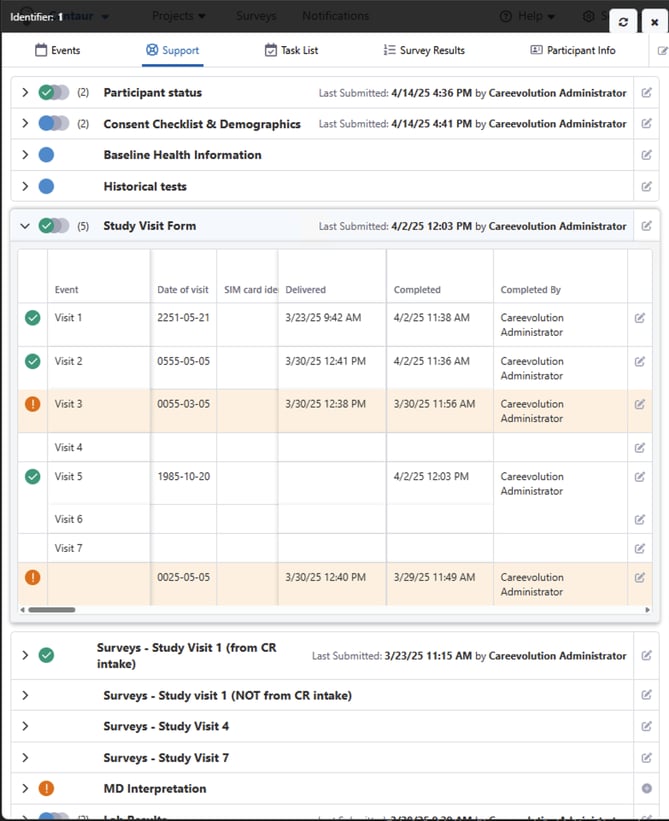Screen dimensions: 669x821
Task: Click edit icon for Surveys - Study Visit 4
Action: point(647,727)
